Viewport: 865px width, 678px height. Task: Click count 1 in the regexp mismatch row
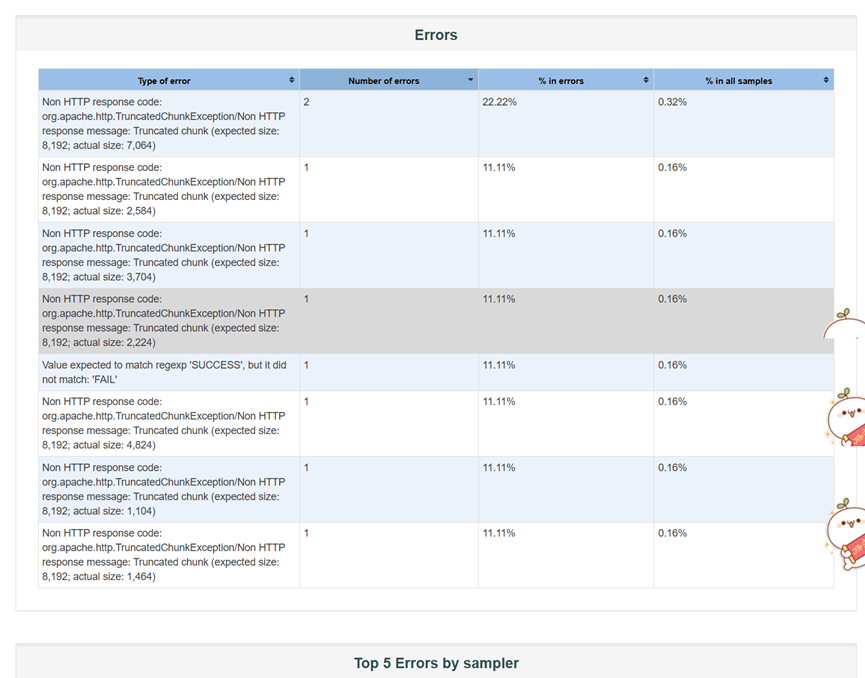(x=306, y=365)
